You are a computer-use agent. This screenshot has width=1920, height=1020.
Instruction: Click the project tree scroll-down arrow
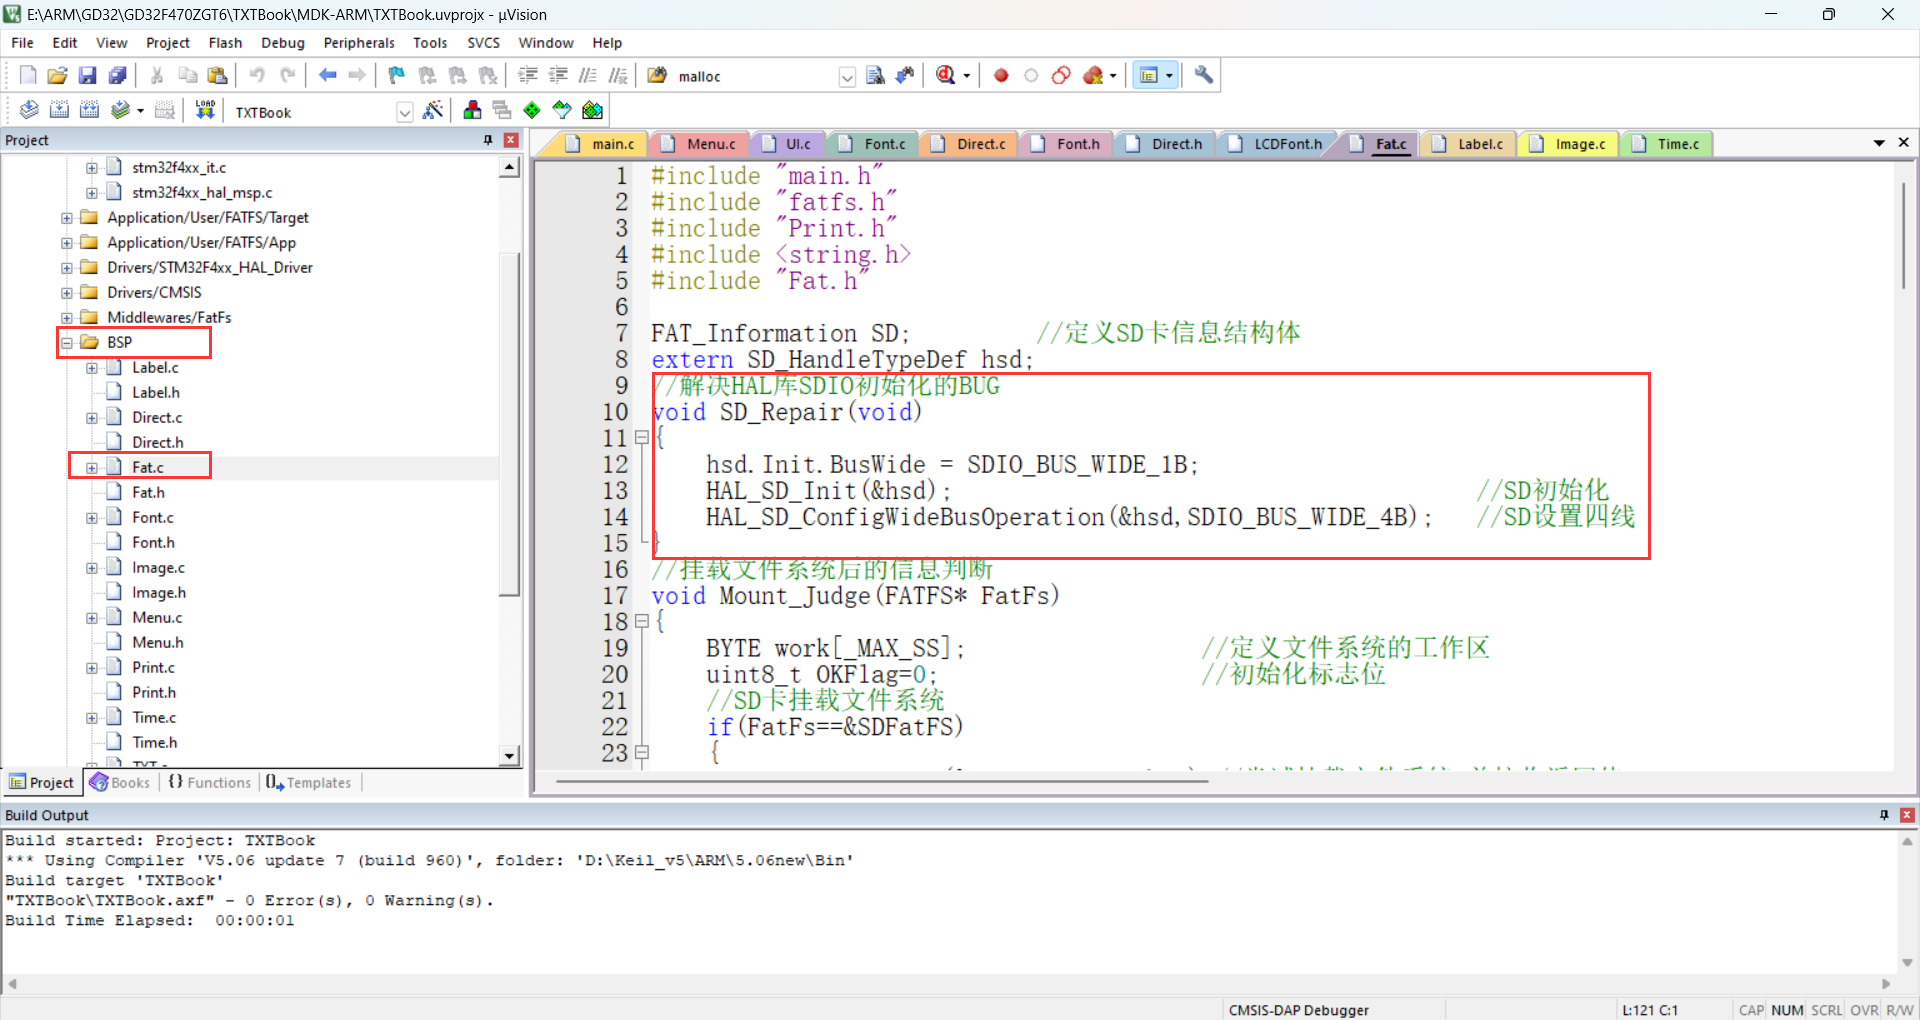510,756
